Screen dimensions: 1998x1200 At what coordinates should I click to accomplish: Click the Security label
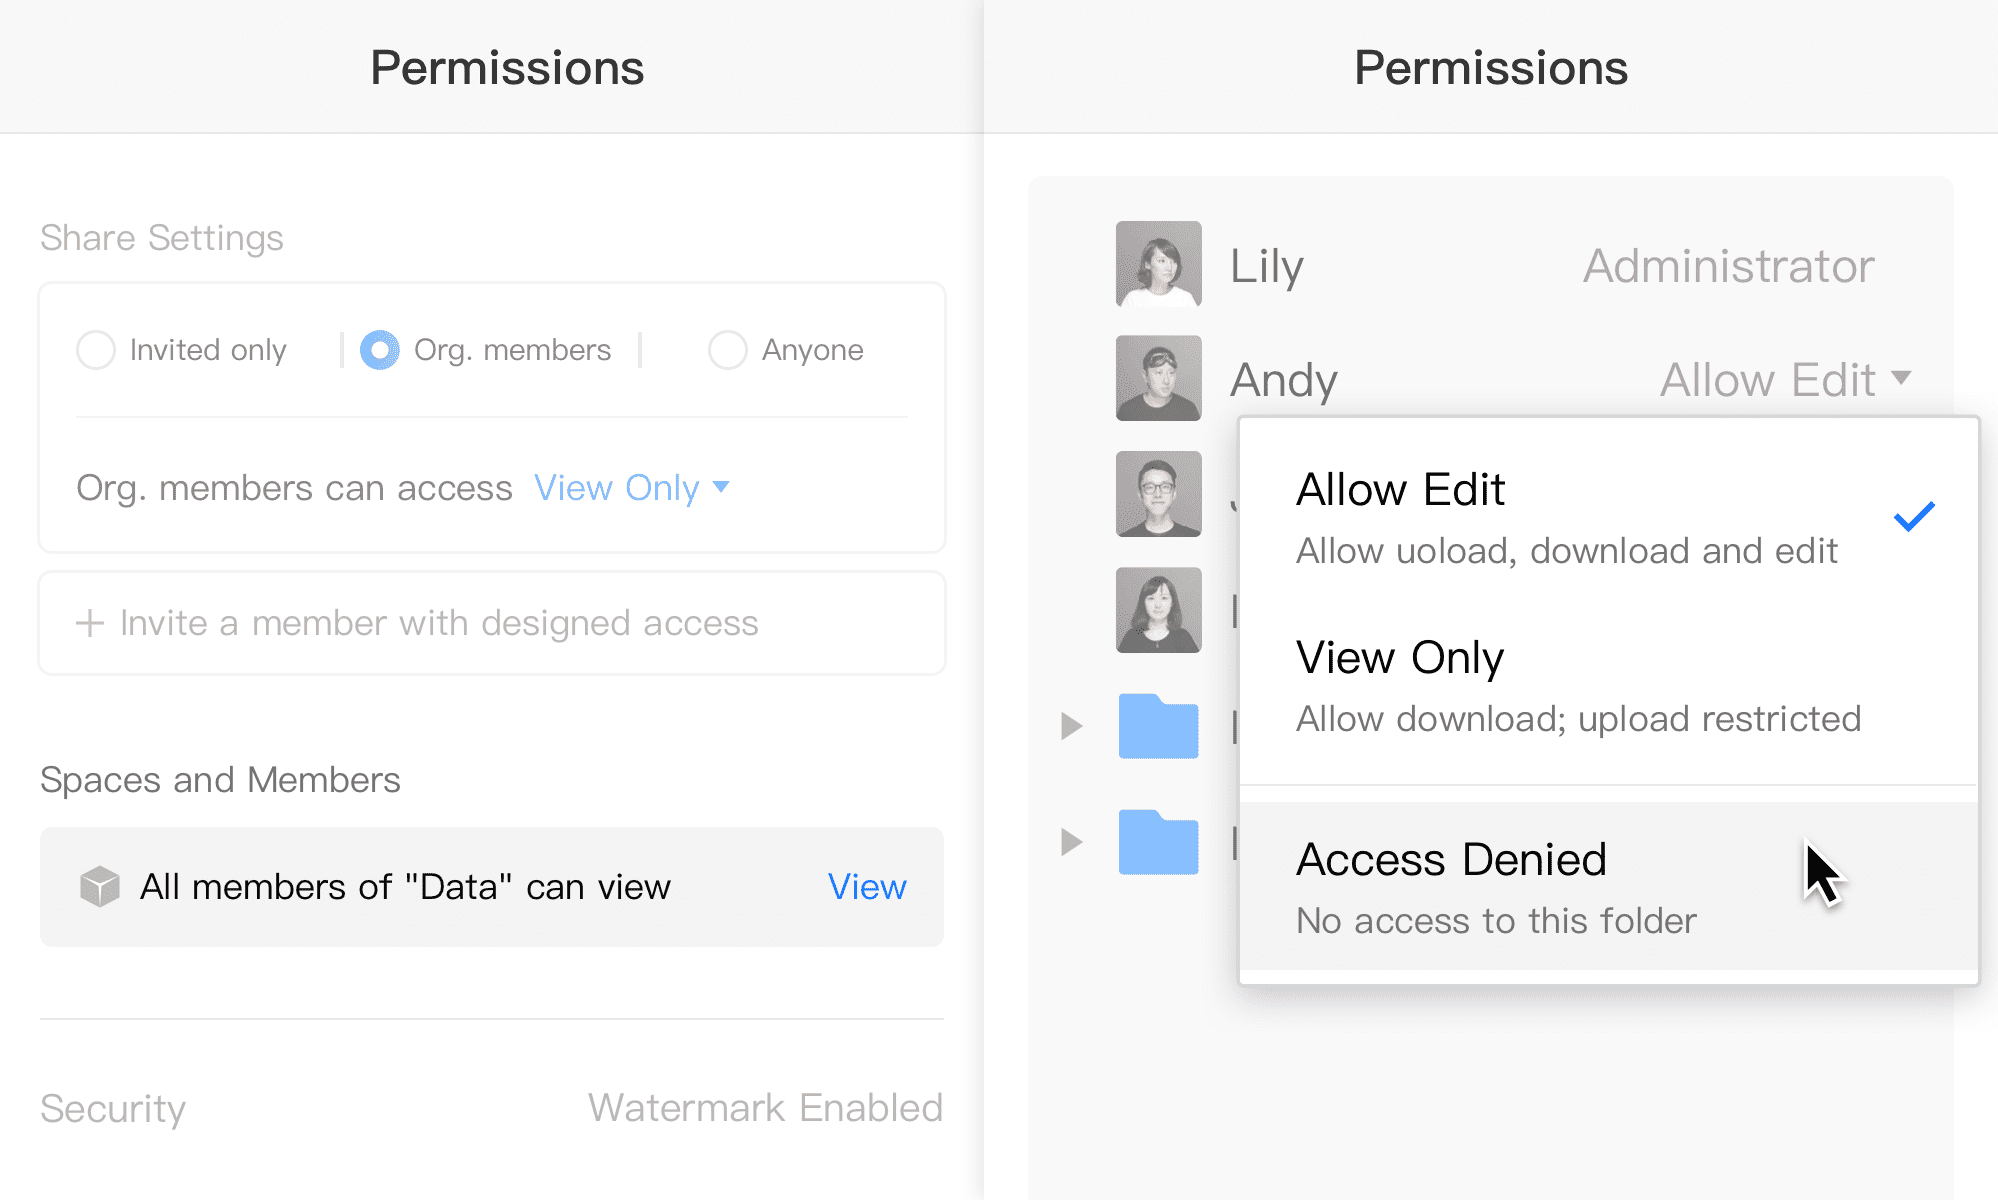pos(113,1109)
